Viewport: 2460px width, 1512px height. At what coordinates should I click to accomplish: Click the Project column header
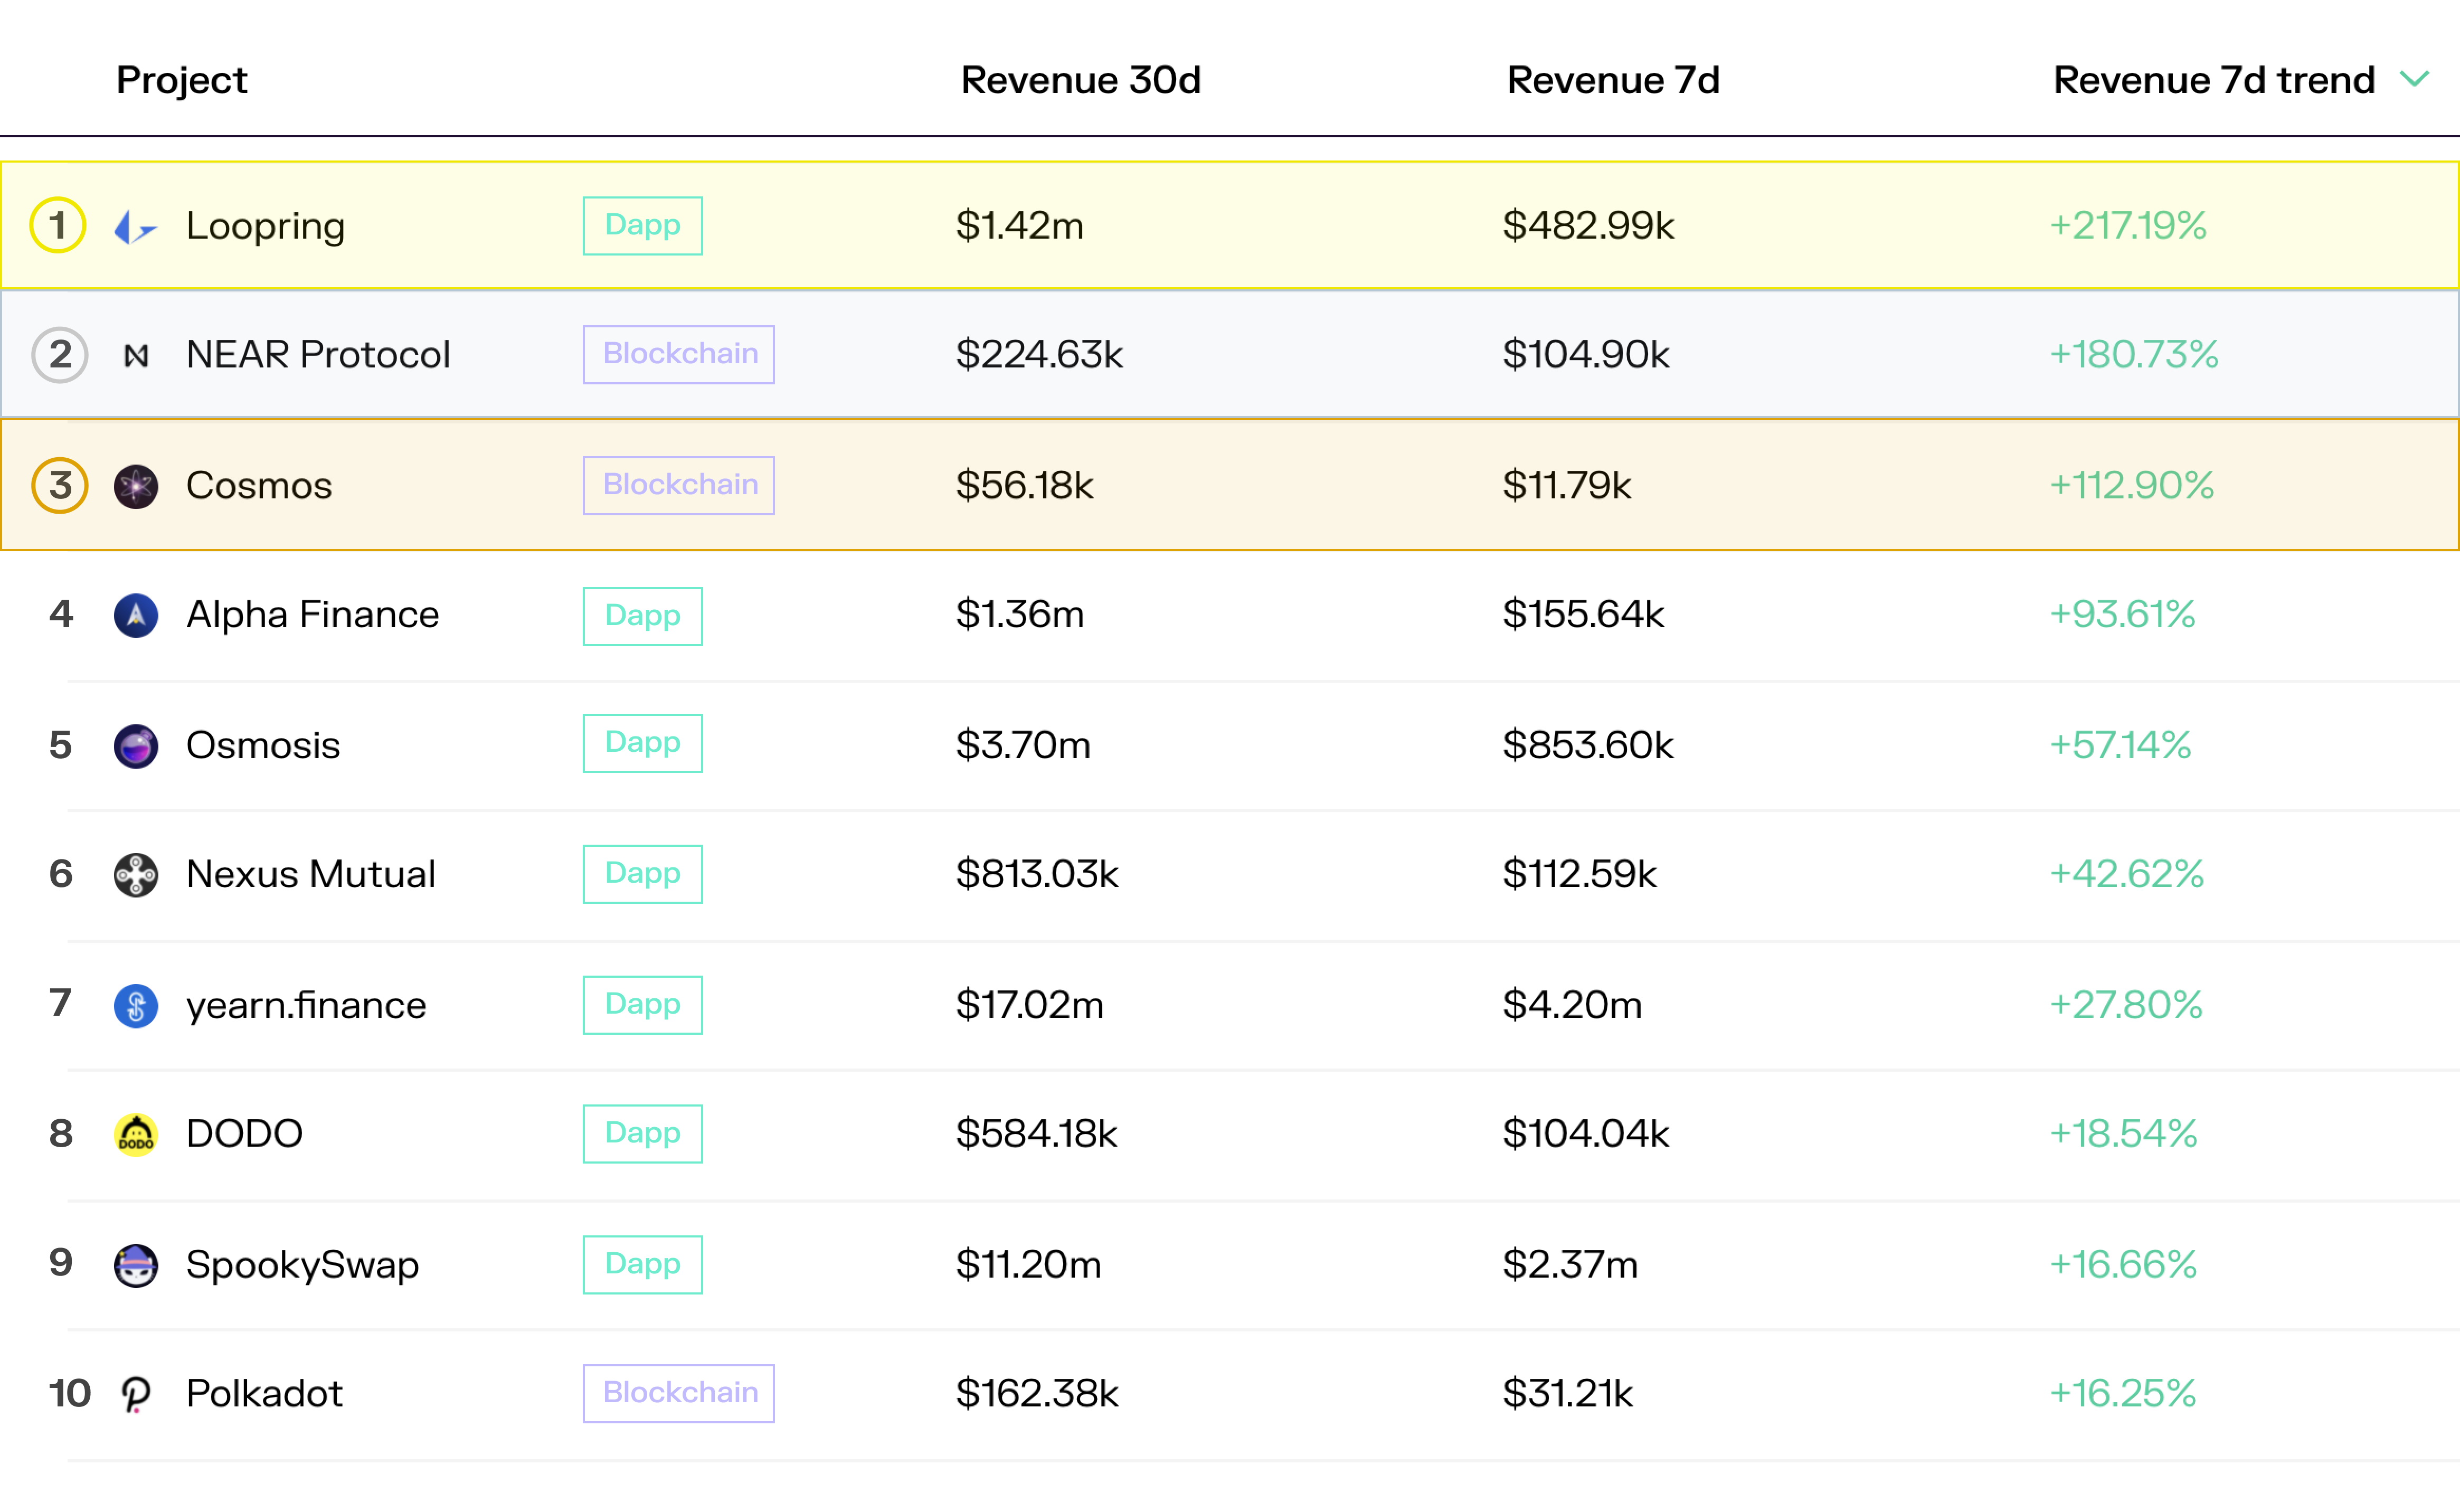[181, 80]
